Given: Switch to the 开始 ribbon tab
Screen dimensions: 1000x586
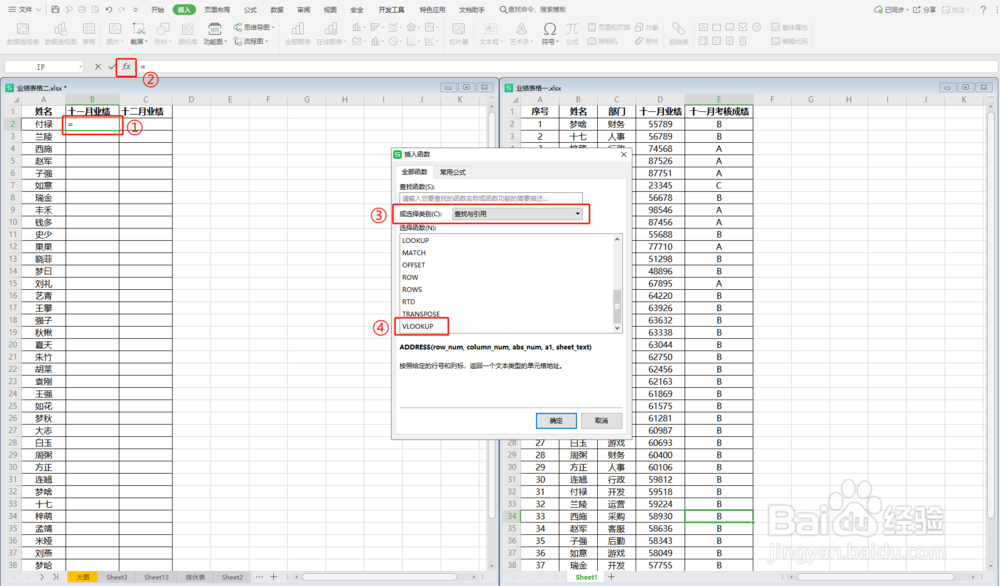Looking at the screenshot, I should [158, 10].
